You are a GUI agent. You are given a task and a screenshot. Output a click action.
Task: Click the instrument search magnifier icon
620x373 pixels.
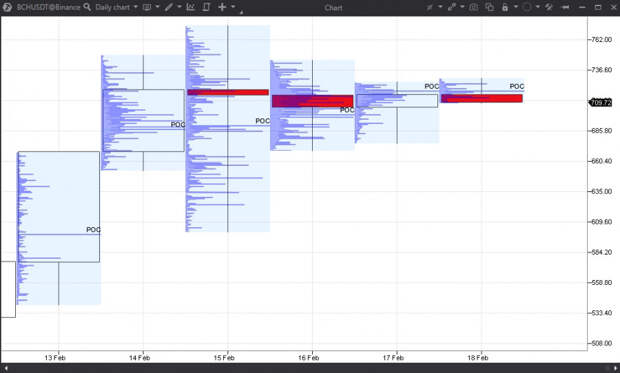pyautogui.click(x=87, y=7)
